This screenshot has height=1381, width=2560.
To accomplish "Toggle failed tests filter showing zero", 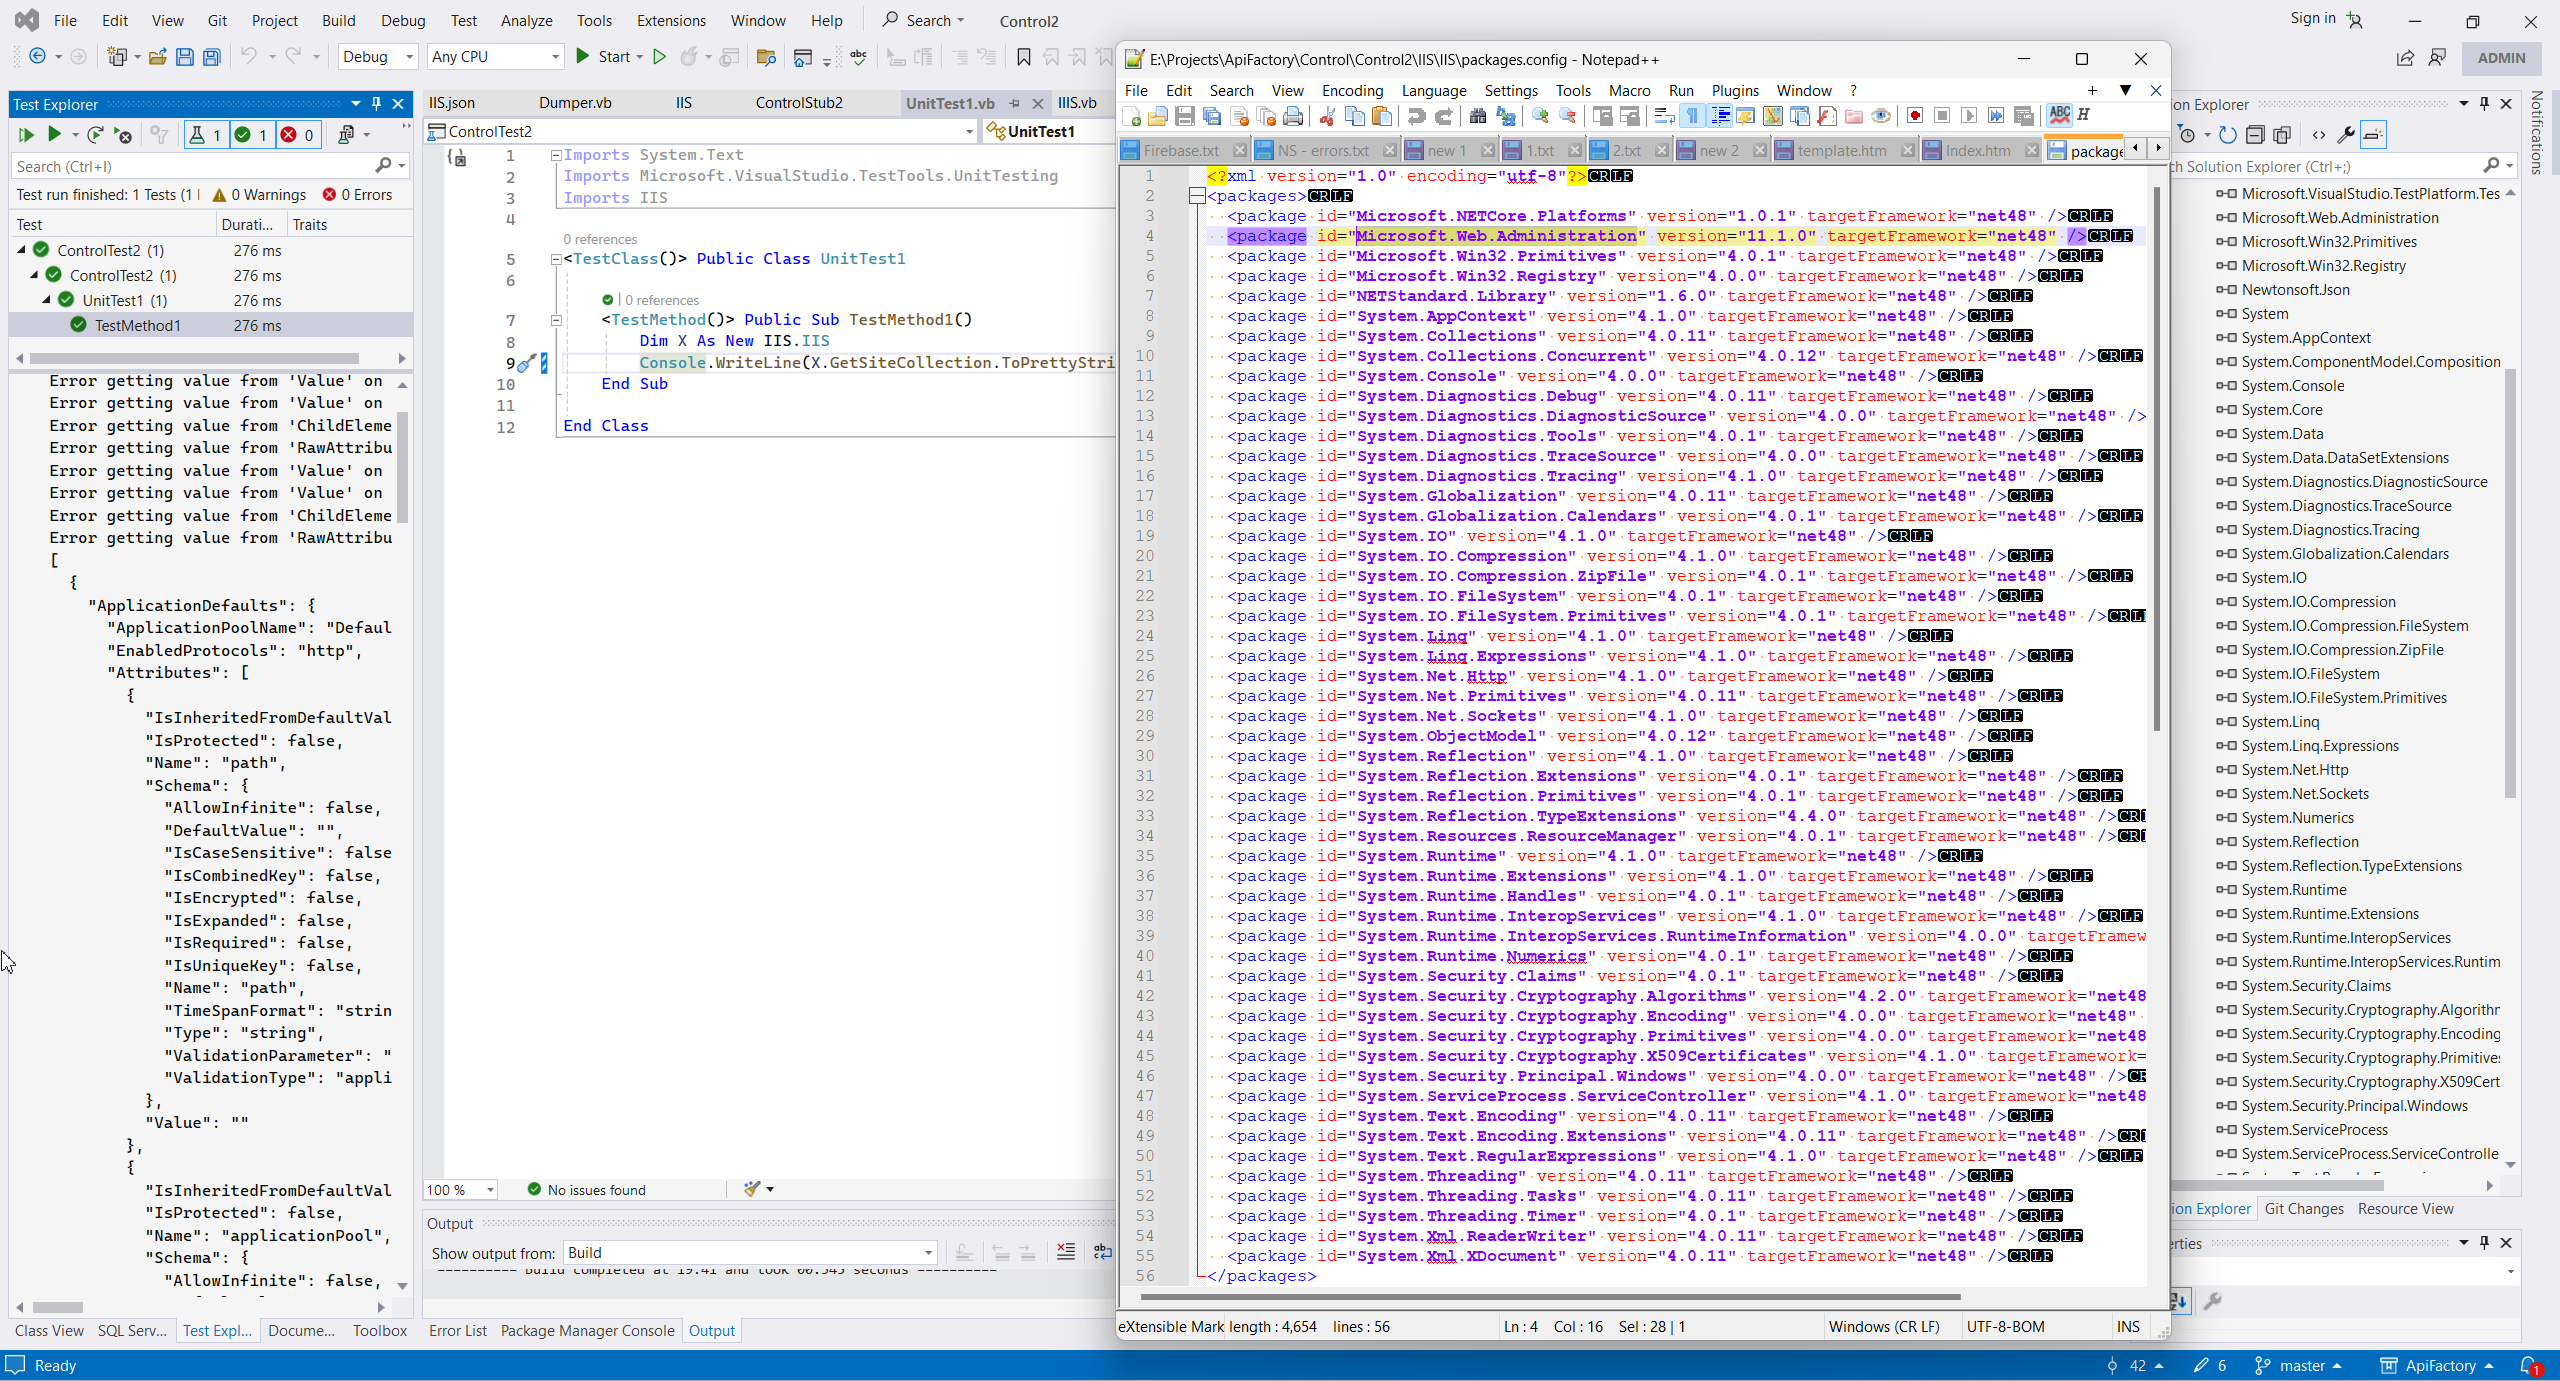I will [297, 134].
